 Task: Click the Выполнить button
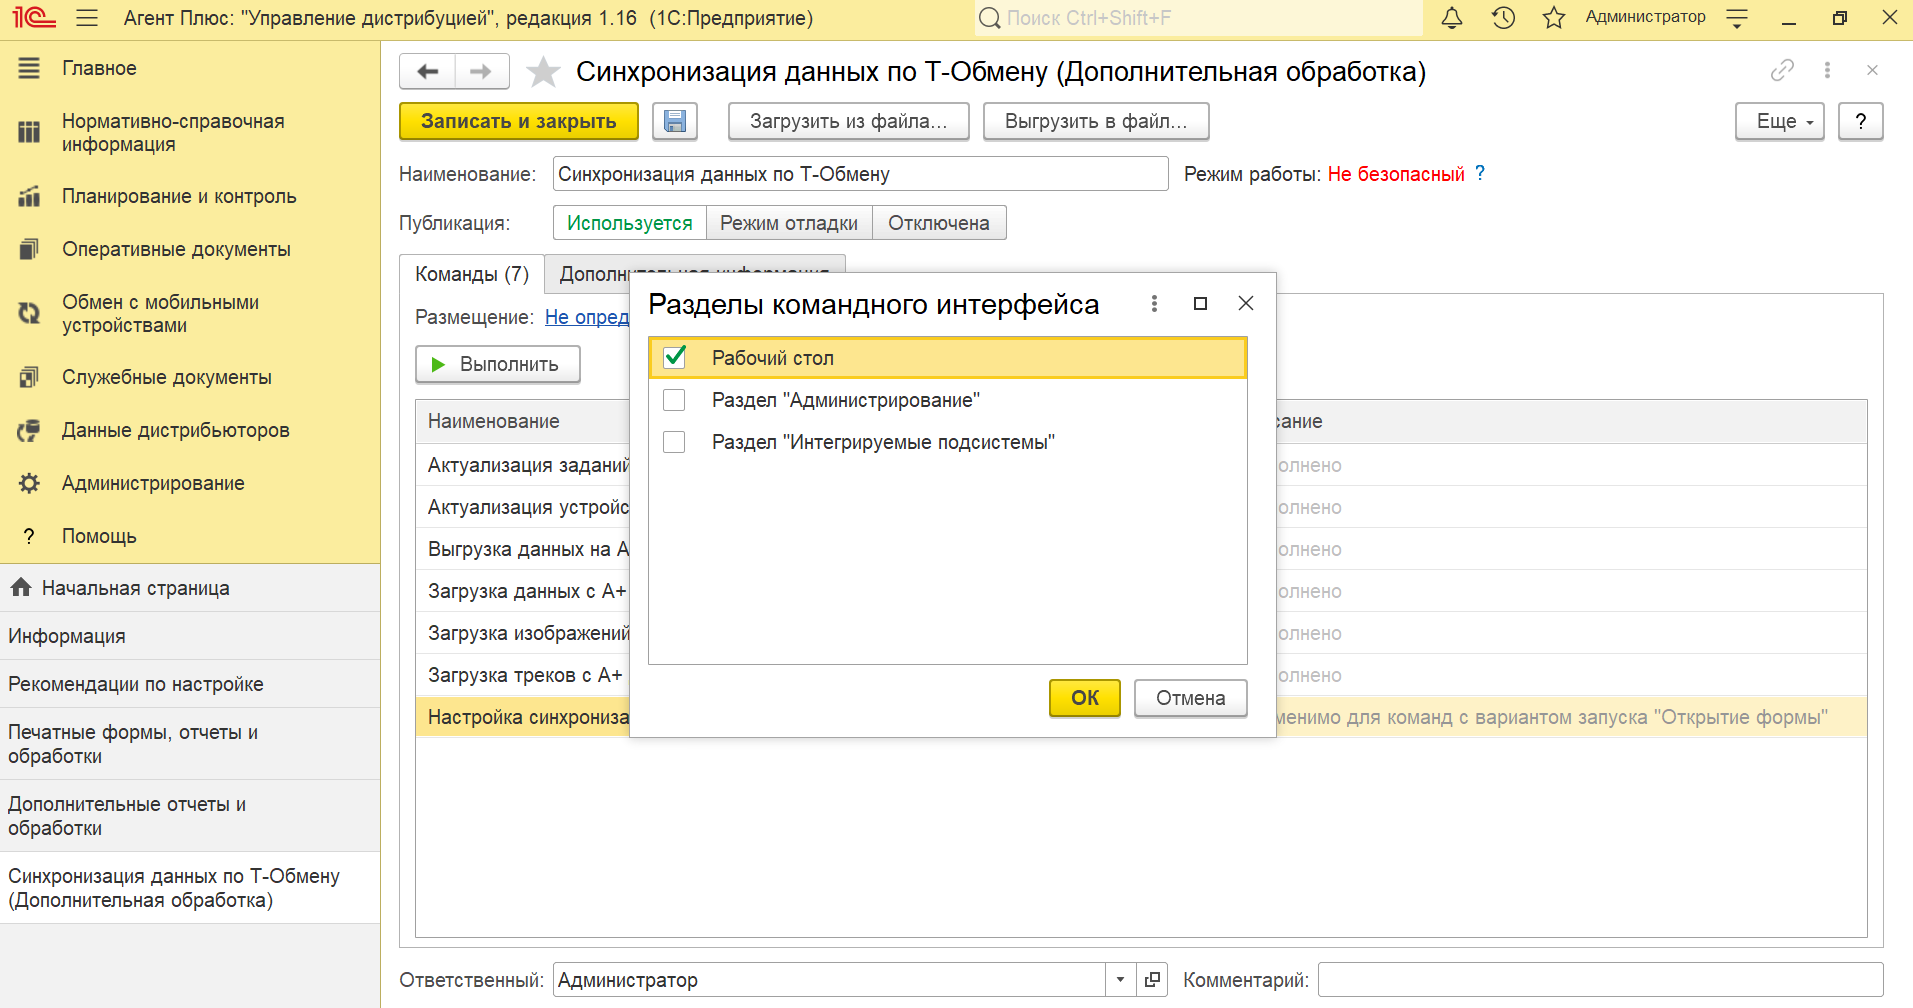pos(498,364)
